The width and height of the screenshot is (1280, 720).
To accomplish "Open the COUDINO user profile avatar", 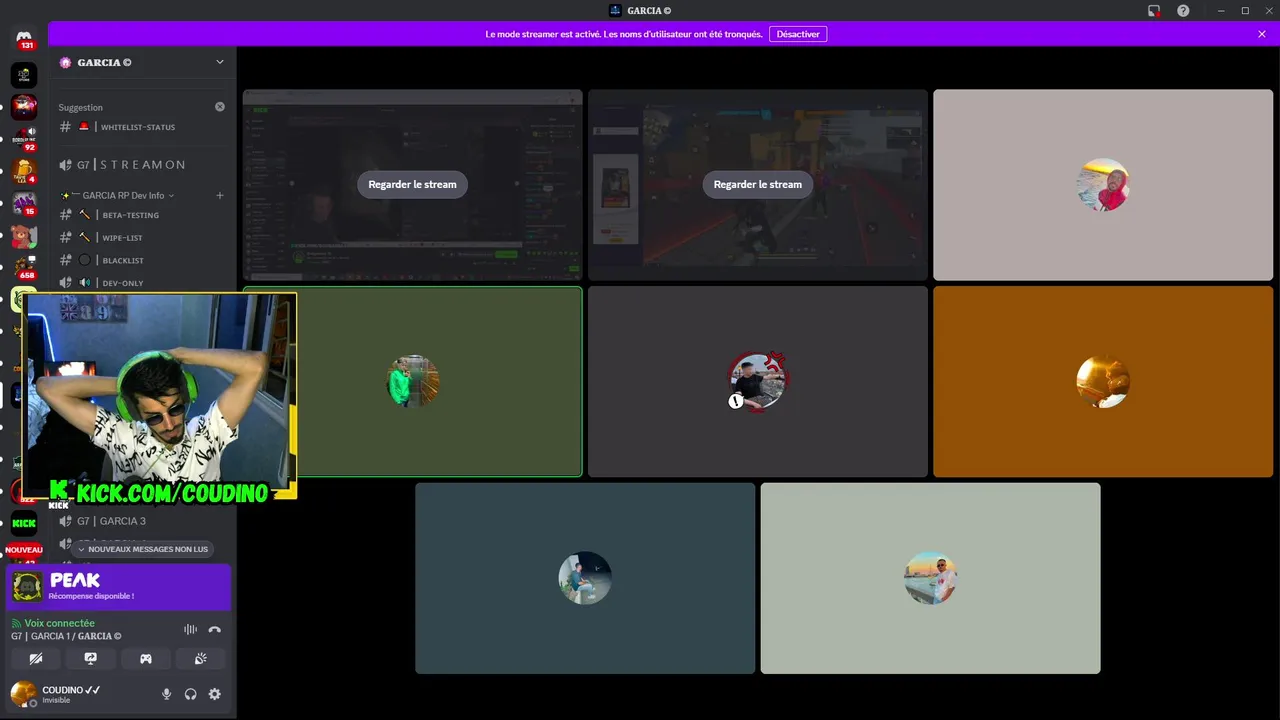I will pyautogui.click(x=23, y=694).
